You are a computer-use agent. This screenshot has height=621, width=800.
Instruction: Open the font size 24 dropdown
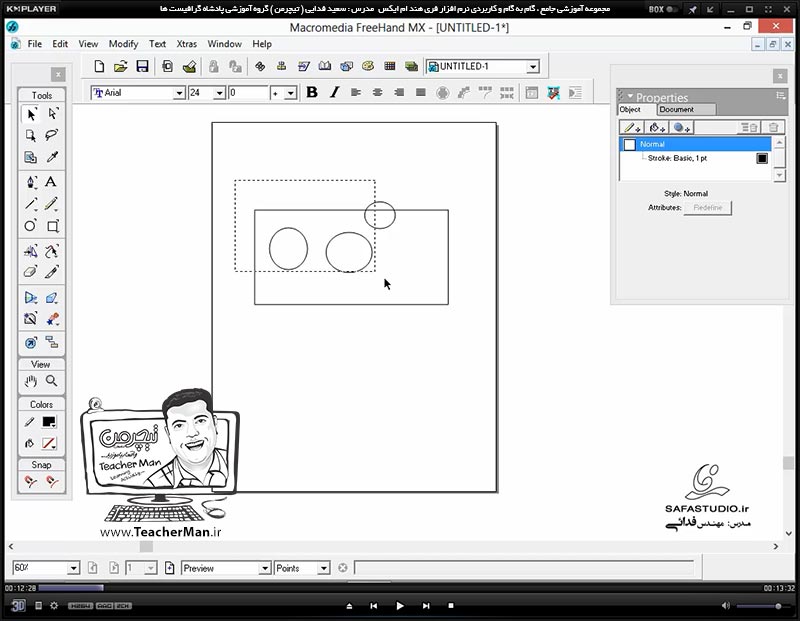pyautogui.click(x=219, y=93)
